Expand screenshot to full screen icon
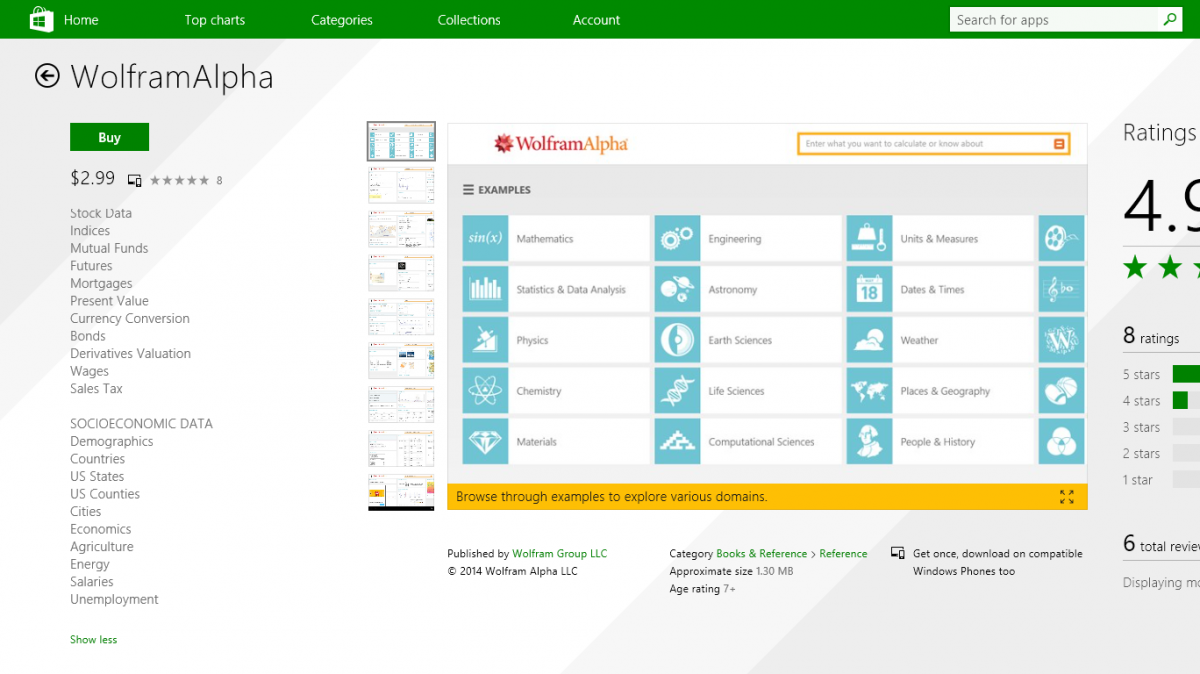The height and width of the screenshot is (674, 1200). (1067, 497)
